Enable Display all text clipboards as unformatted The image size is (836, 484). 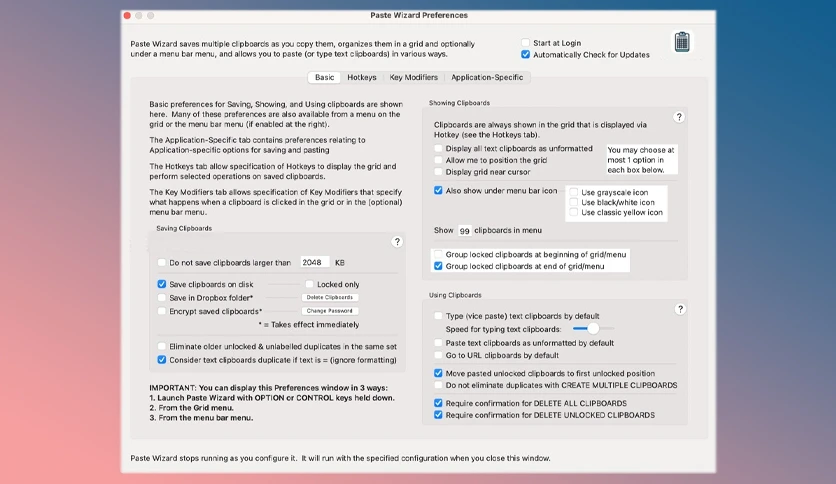coord(438,148)
